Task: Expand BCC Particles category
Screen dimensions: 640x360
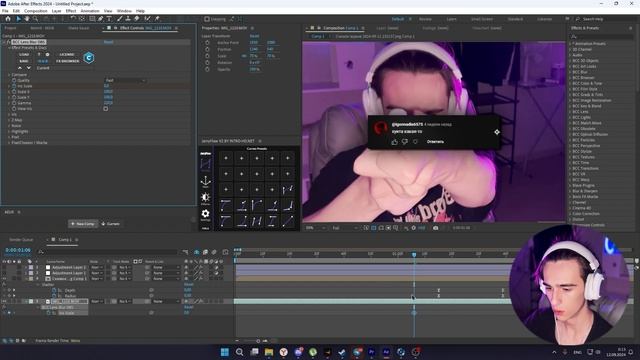Action: click(x=571, y=140)
